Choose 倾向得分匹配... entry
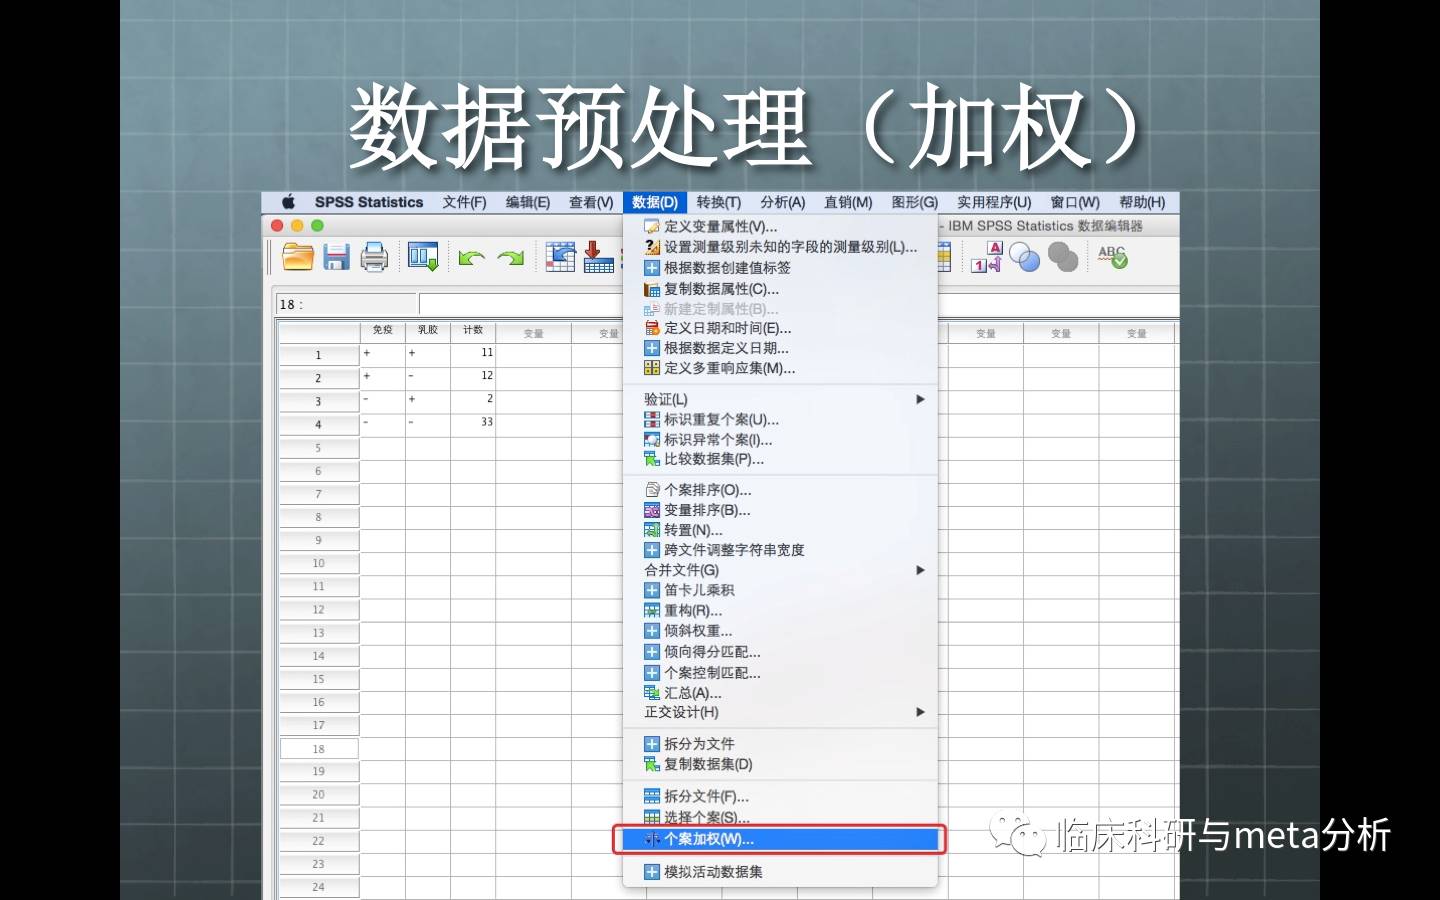The image size is (1440, 900). 780,652
